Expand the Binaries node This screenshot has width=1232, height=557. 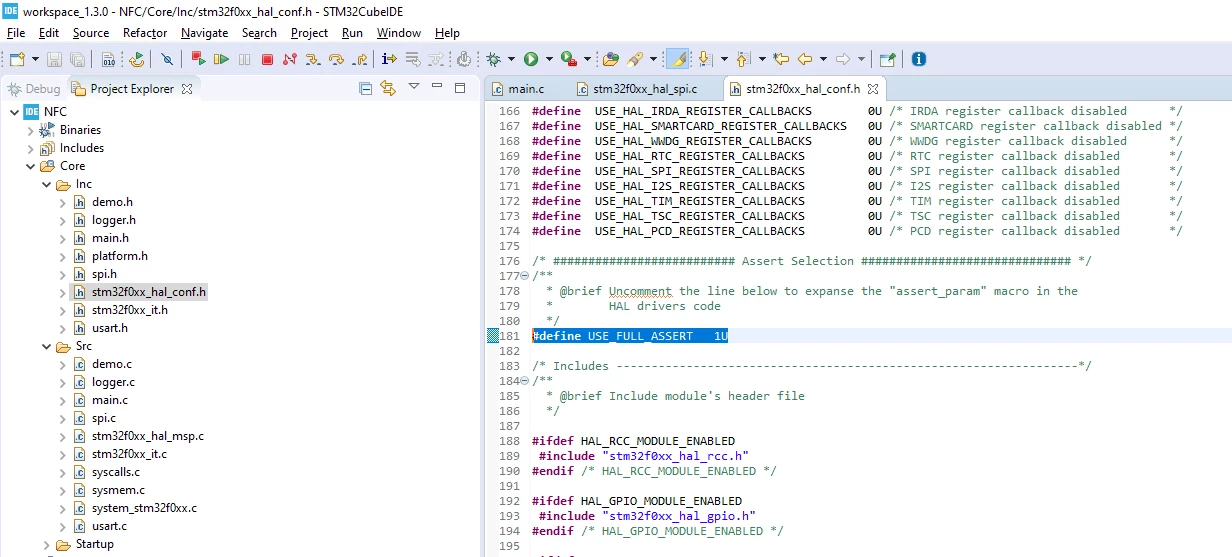pyautogui.click(x=30, y=130)
